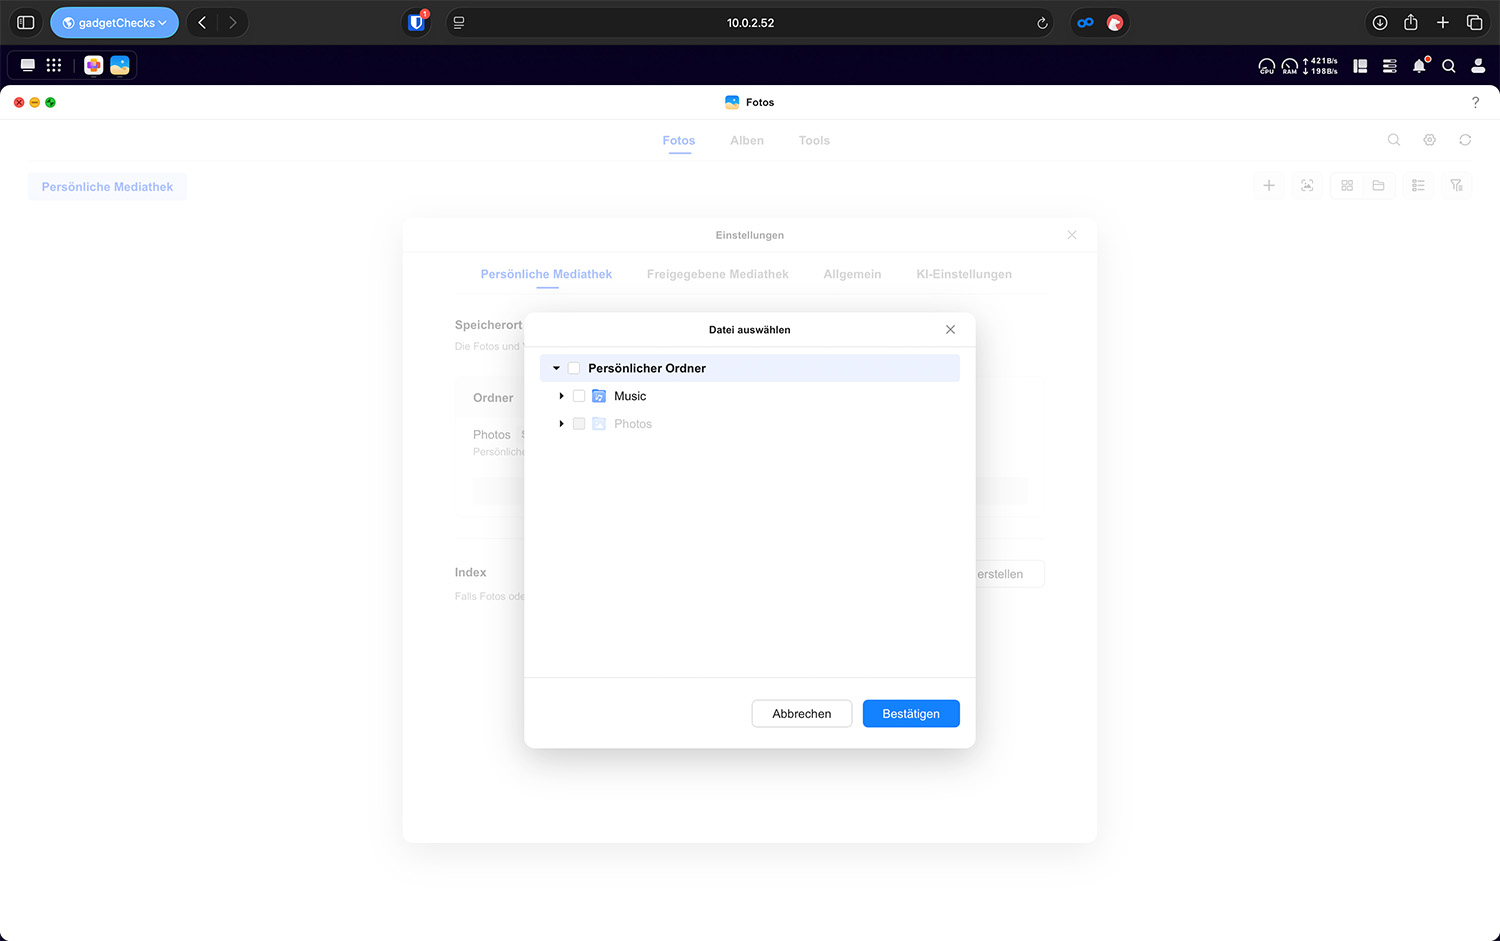Switch to the KI-Einstellungen tab
Viewport: 1500px width, 941px height.
pos(963,274)
